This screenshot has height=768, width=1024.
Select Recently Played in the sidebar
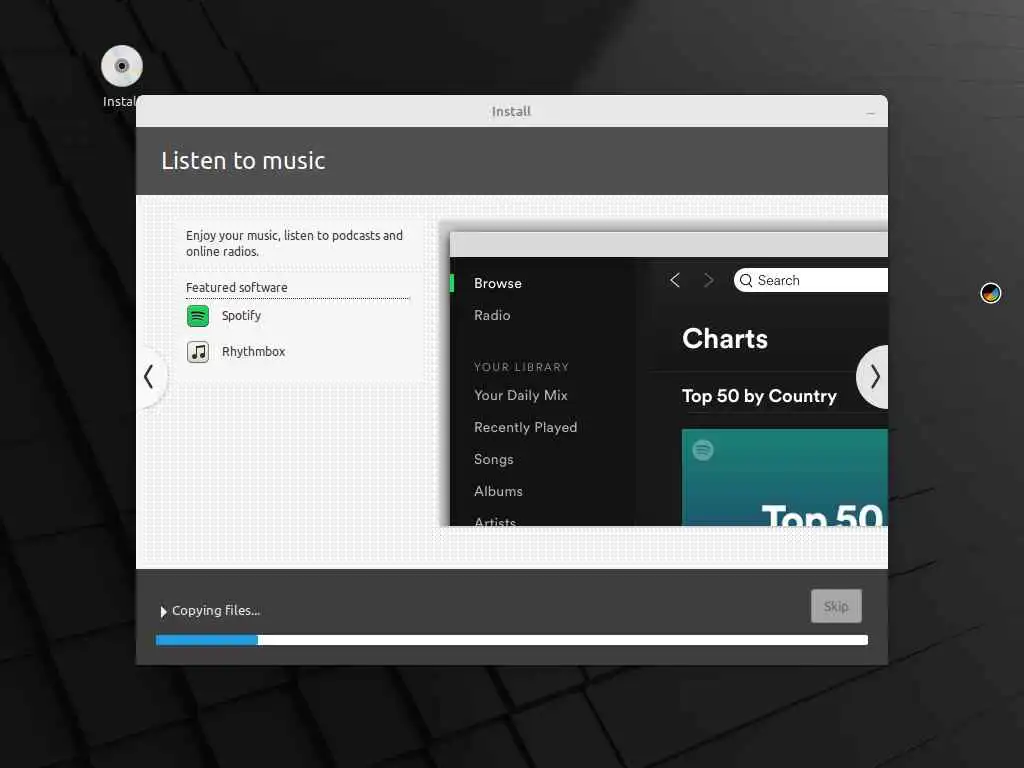pyautogui.click(x=525, y=428)
